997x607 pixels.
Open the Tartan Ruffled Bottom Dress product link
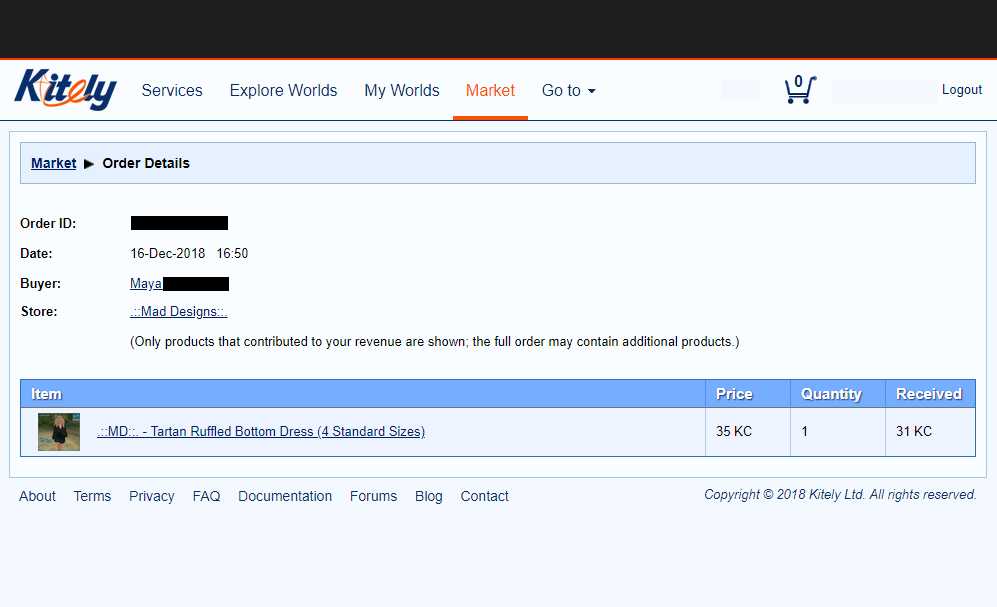261,432
